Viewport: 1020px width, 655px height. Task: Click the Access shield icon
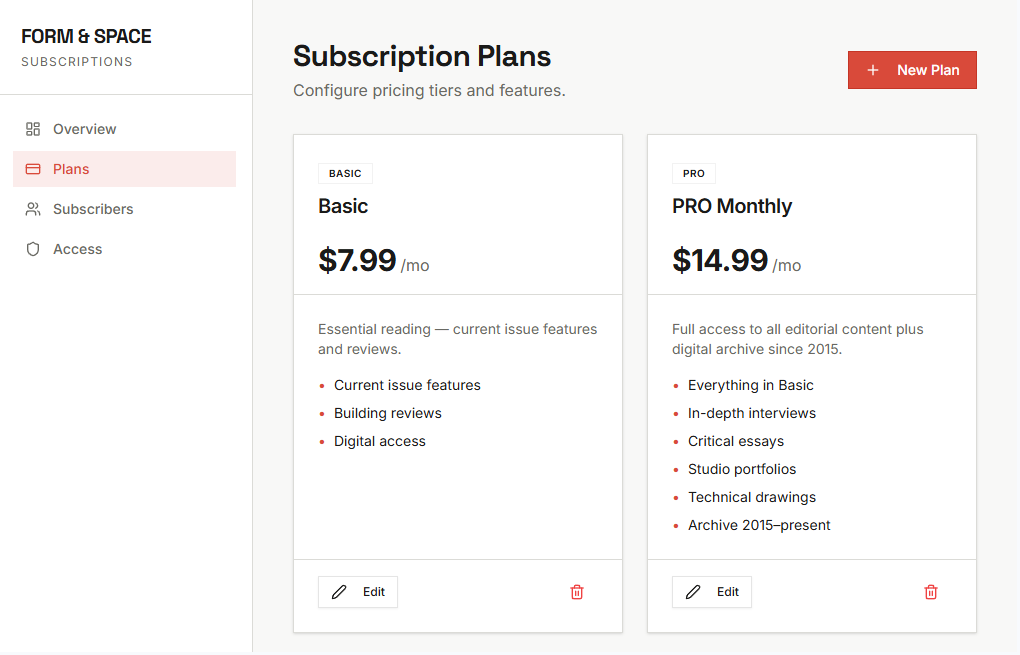(33, 249)
